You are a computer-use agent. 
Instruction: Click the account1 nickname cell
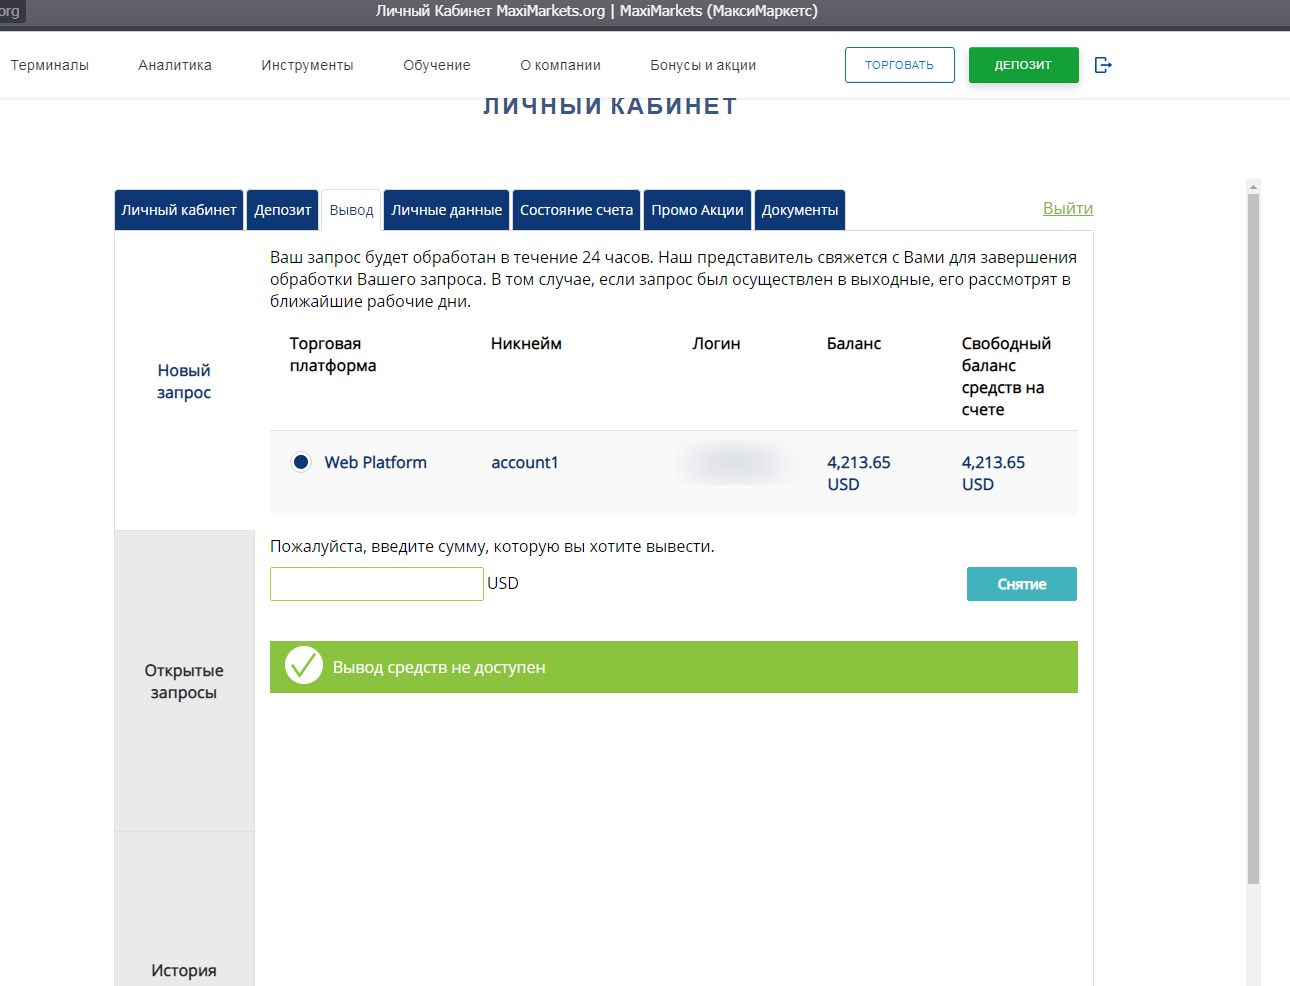(525, 462)
